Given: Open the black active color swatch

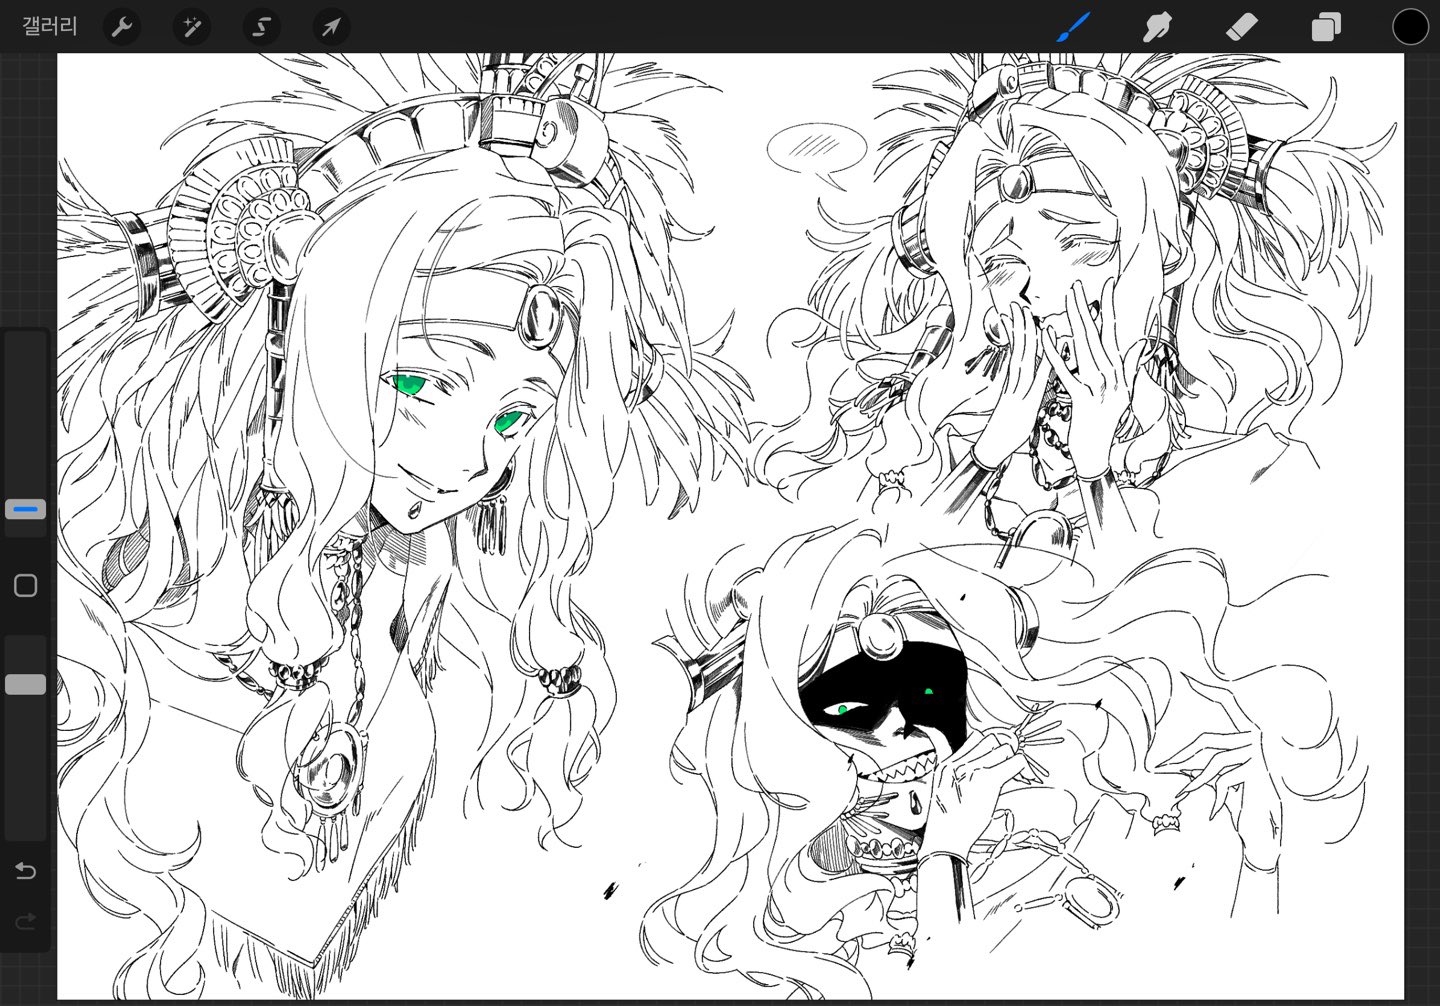Looking at the screenshot, I should [1410, 27].
